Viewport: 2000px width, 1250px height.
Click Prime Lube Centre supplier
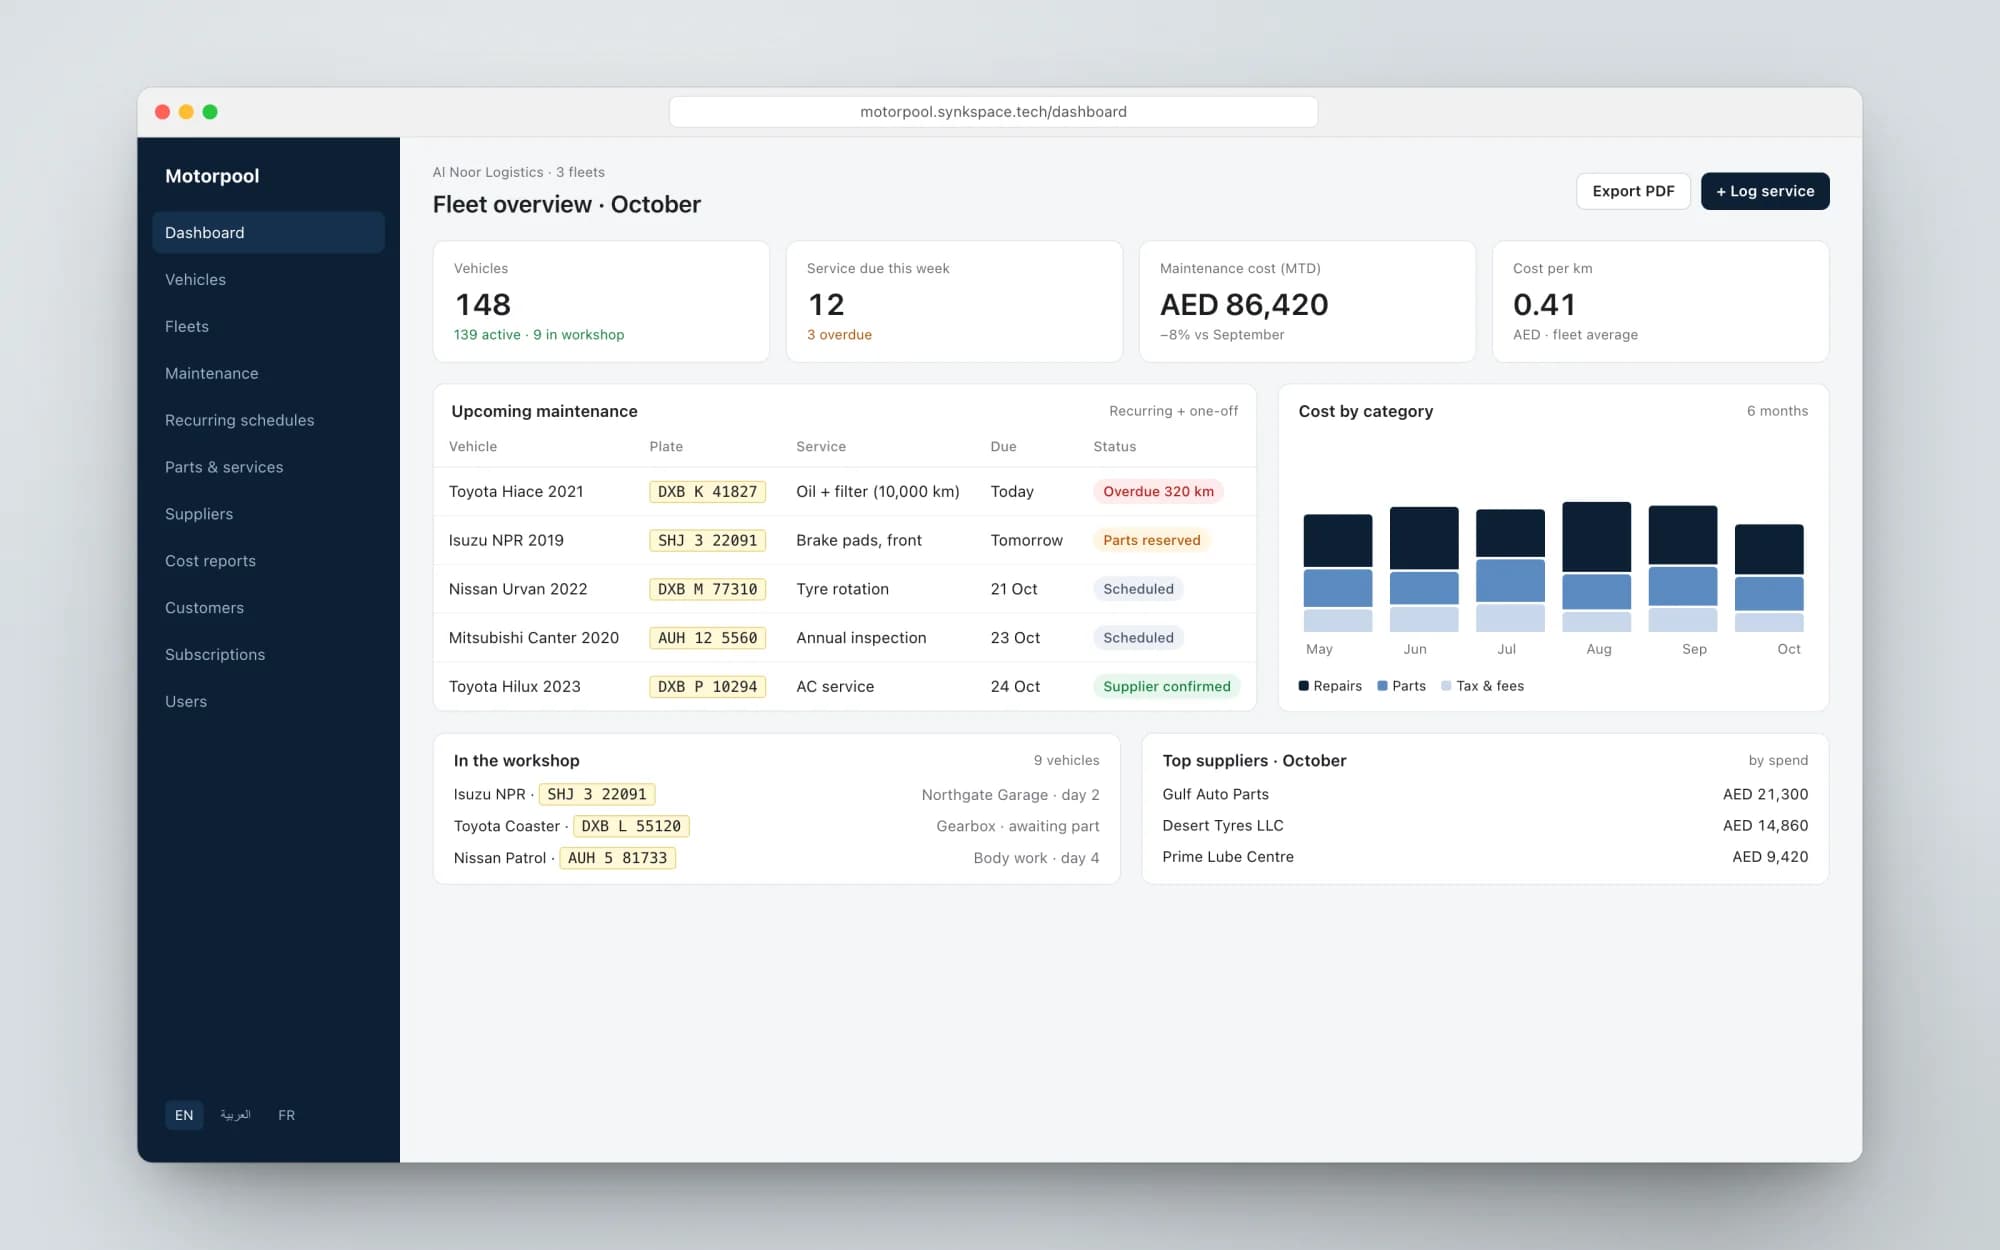click(x=1228, y=857)
